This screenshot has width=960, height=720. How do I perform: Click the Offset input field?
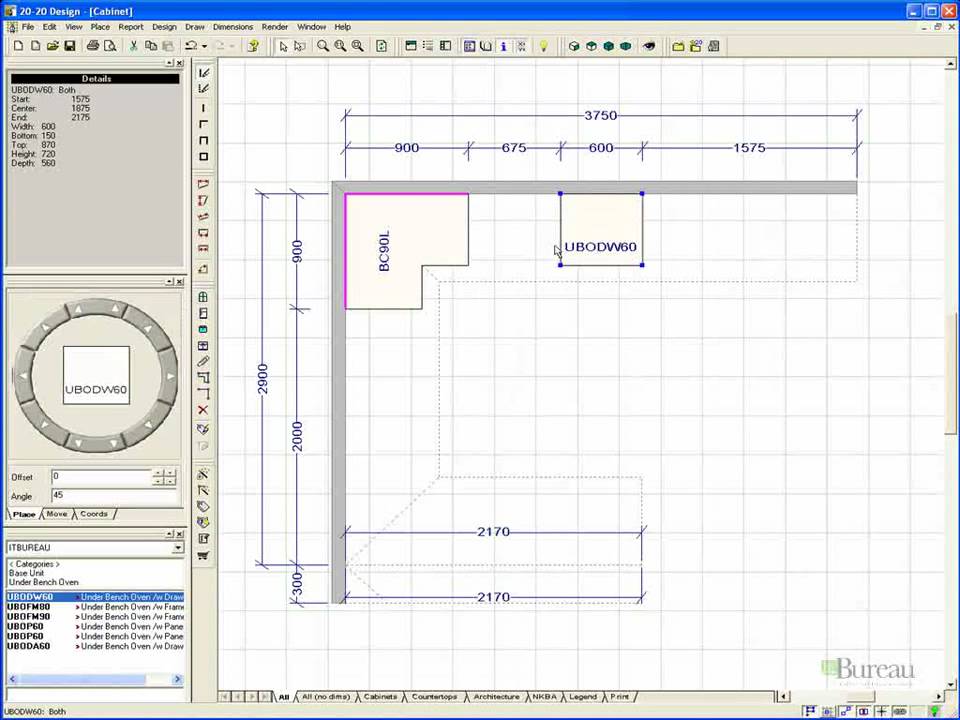point(101,477)
